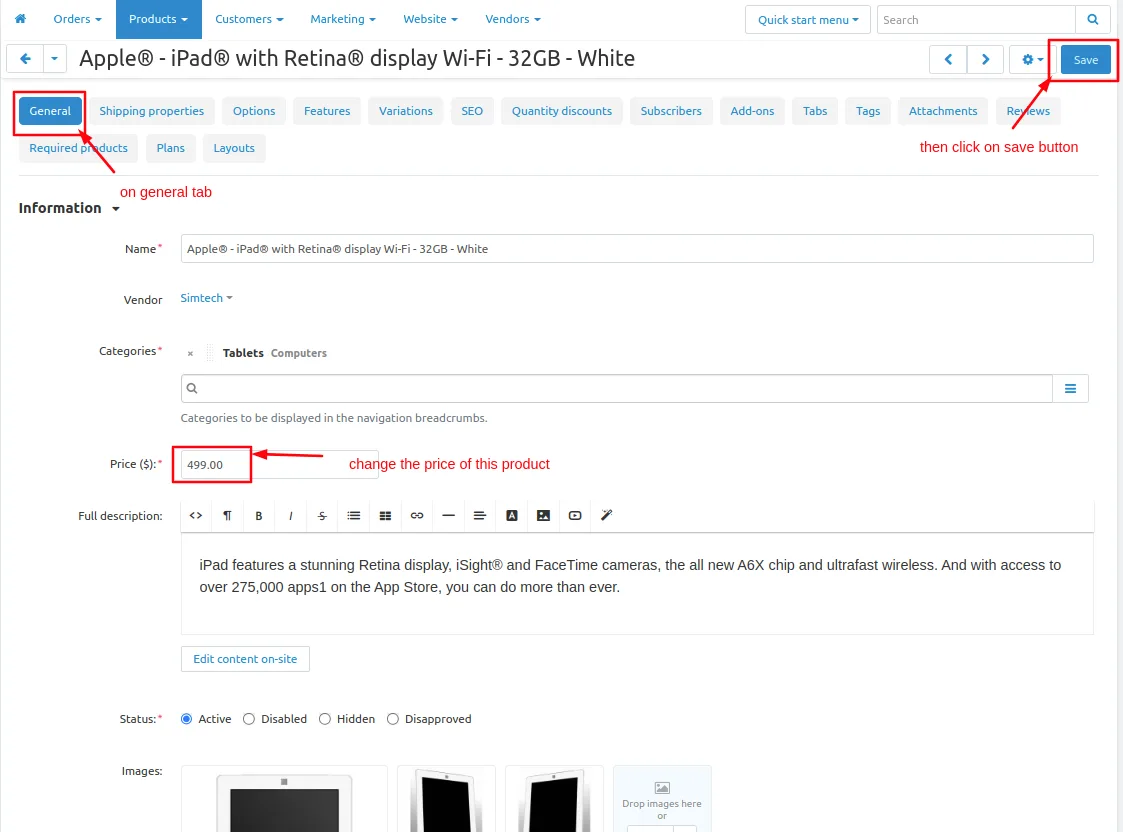
Task: Open the gear settings dropdown
Action: coord(1031,59)
